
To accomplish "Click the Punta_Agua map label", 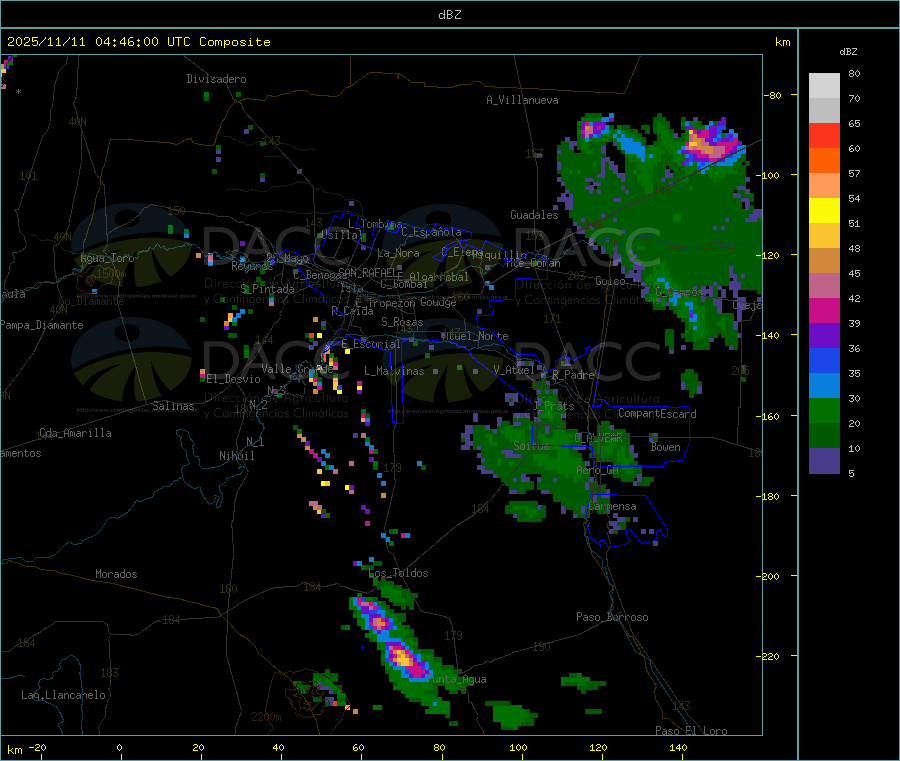I will (x=456, y=679).
